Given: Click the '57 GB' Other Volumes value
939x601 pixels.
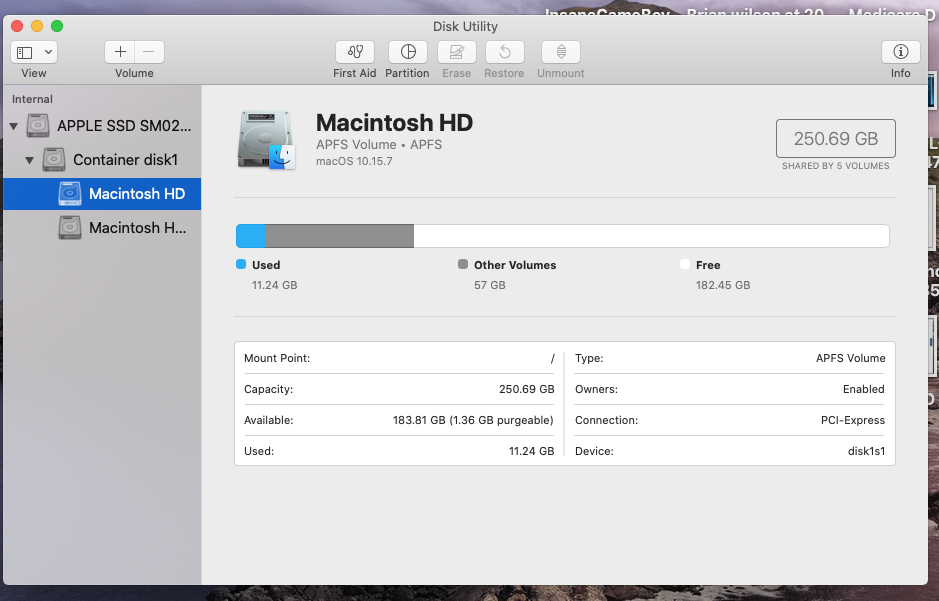Looking at the screenshot, I should 490,285.
